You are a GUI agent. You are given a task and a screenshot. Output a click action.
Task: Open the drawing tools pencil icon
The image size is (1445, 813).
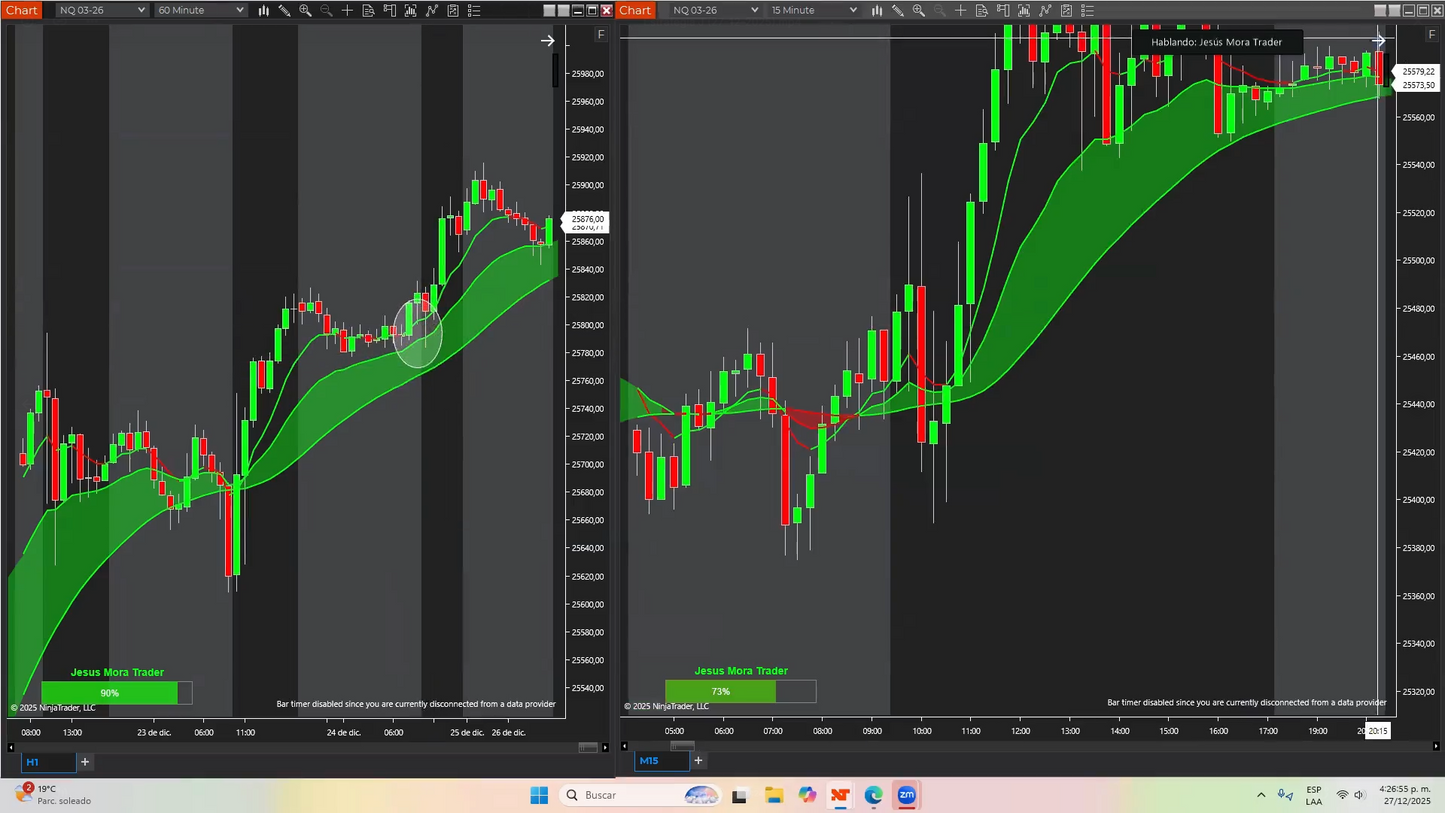tap(284, 10)
